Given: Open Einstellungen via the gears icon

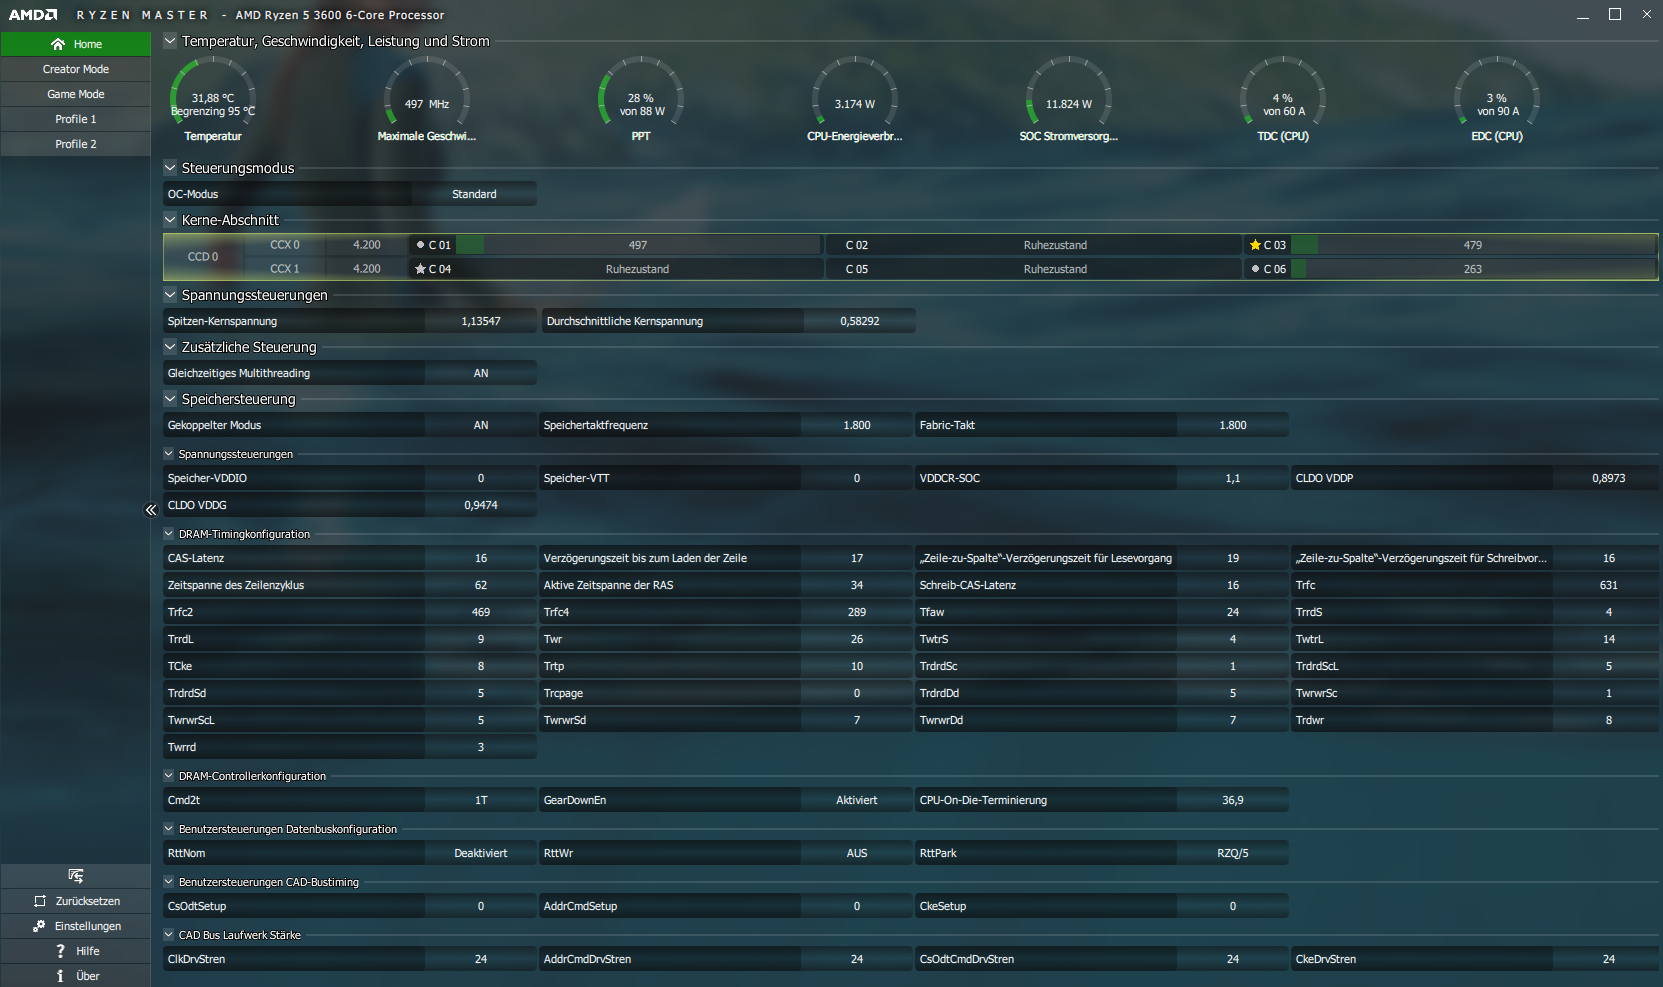Looking at the screenshot, I should click(x=39, y=926).
